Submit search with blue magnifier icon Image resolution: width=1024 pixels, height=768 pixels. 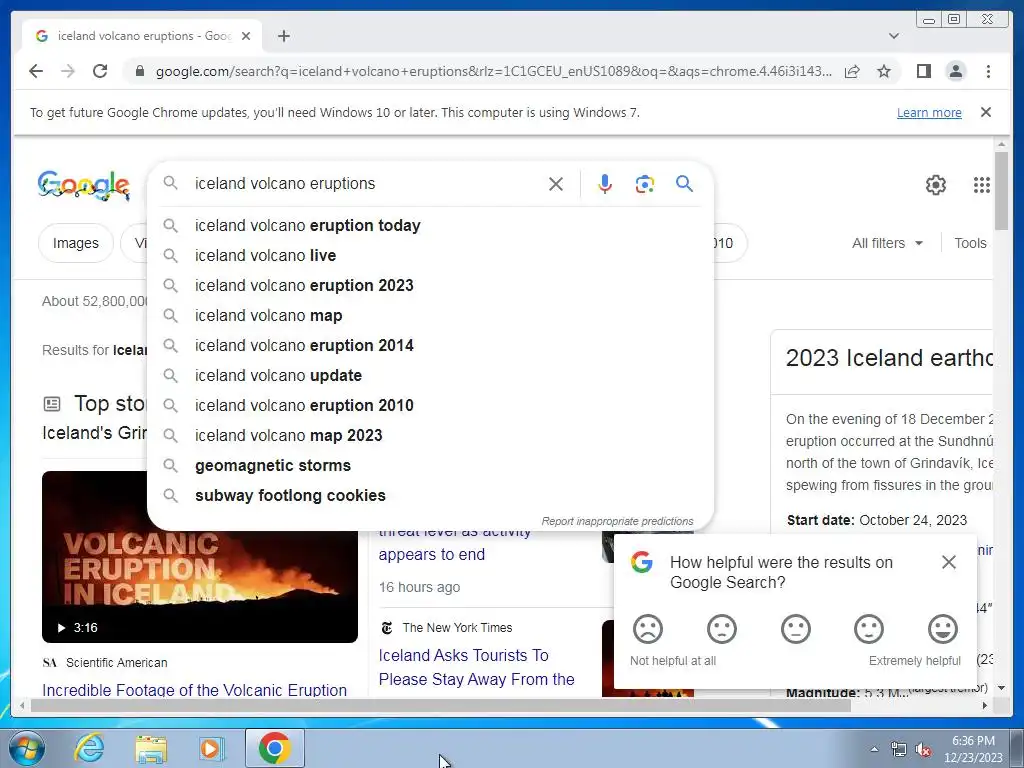[x=684, y=184]
